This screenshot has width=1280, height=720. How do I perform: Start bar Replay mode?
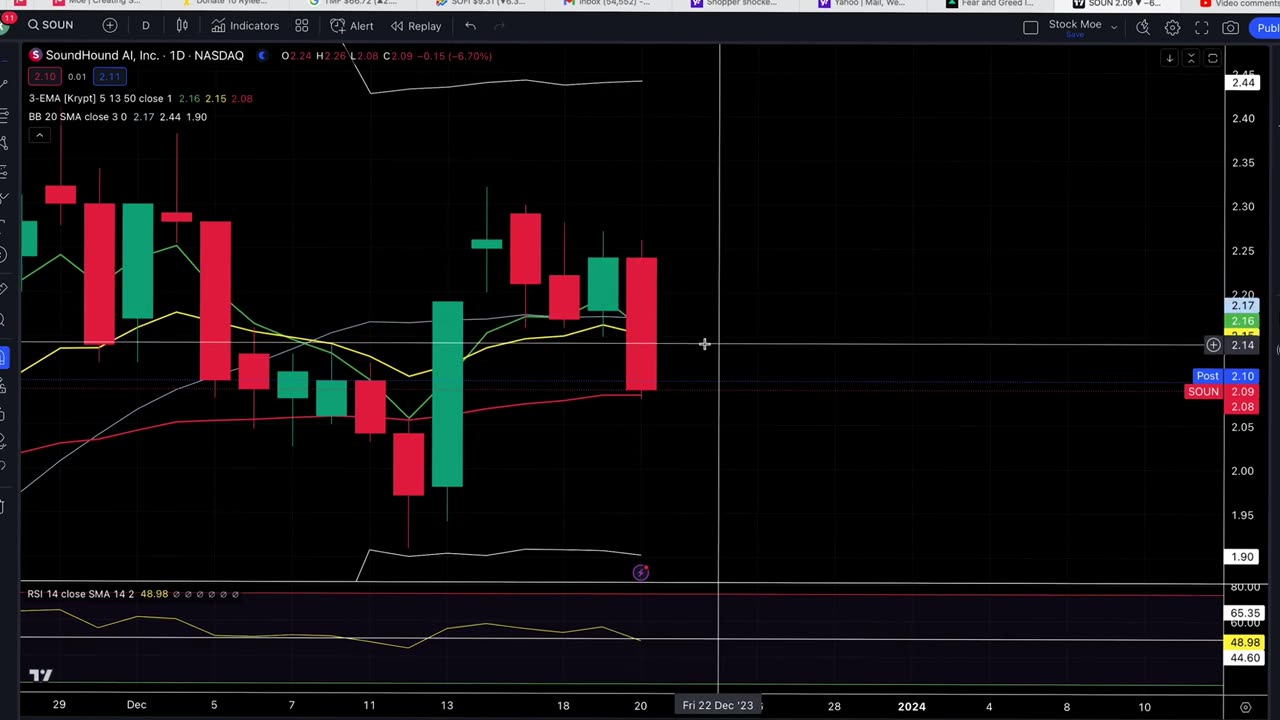pos(415,25)
